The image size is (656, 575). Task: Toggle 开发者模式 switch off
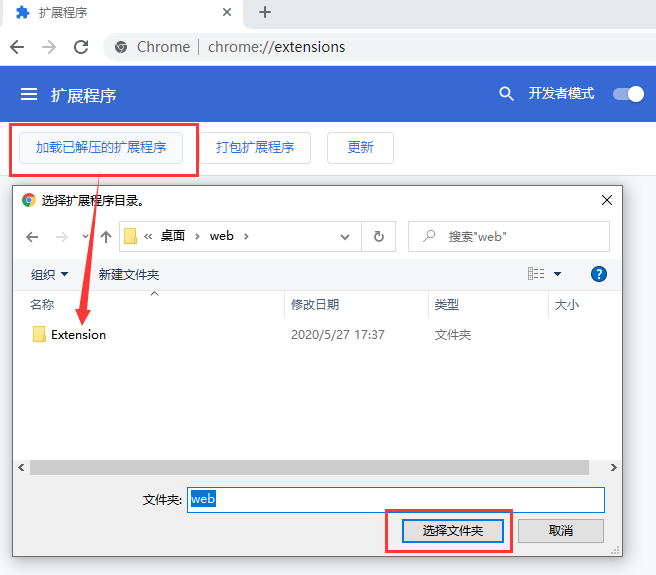click(628, 94)
